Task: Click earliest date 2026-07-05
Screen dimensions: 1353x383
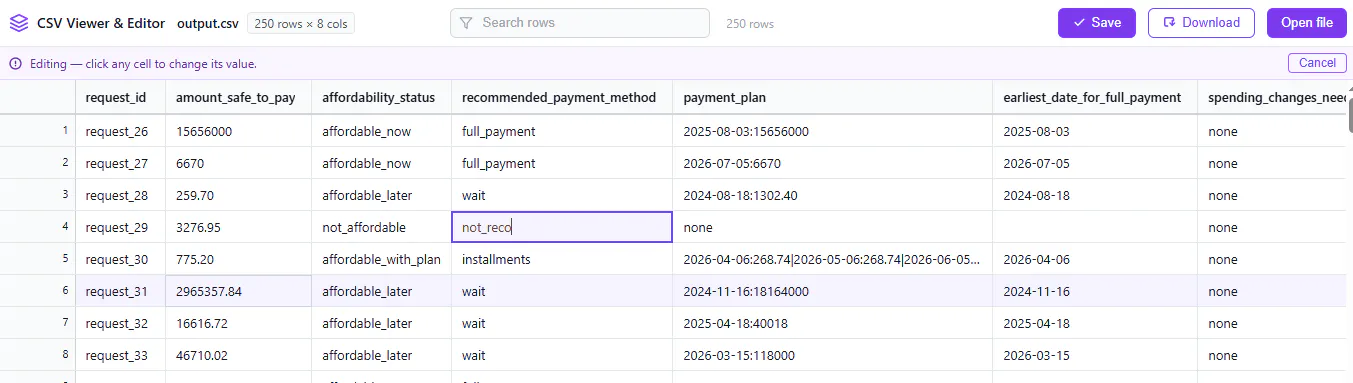Action: click(1095, 163)
